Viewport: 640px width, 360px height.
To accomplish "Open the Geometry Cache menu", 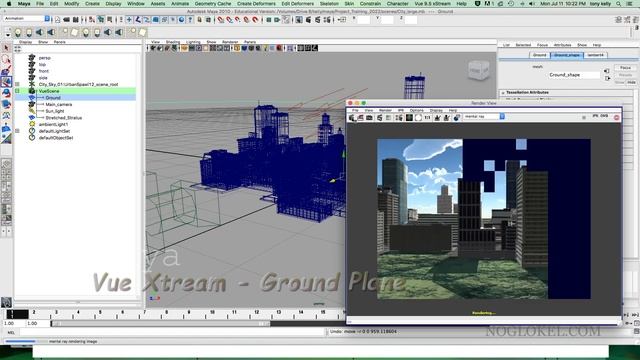I will click(213, 4).
